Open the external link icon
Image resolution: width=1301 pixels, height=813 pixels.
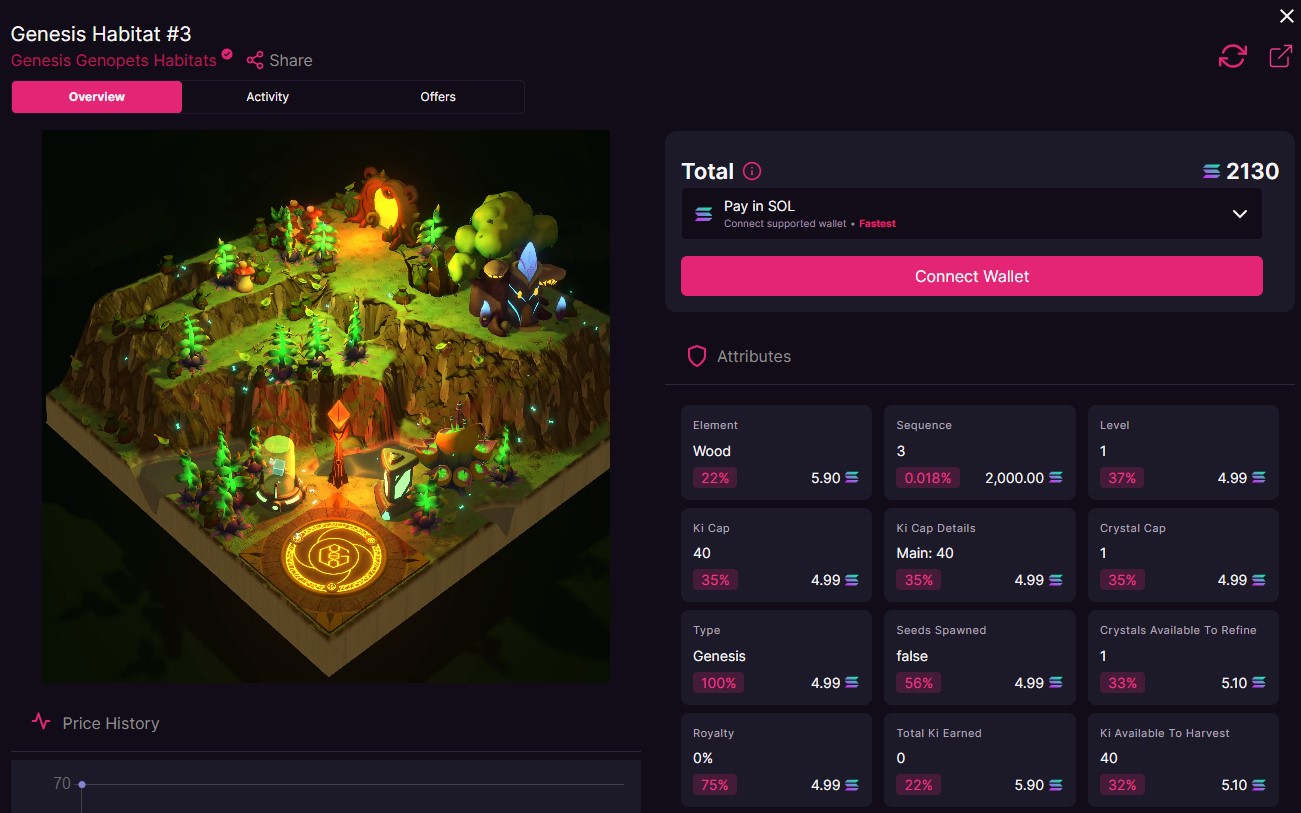(1280, 56)
